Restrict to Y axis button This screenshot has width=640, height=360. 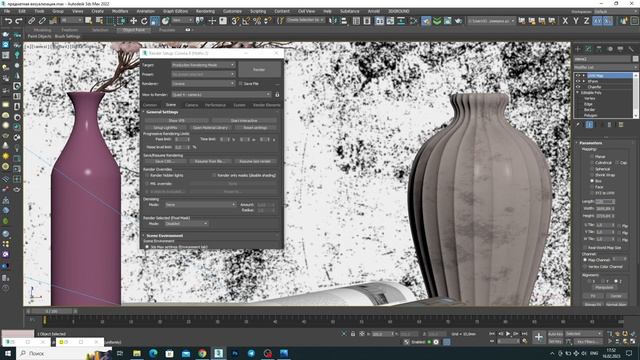coord(576,21)
